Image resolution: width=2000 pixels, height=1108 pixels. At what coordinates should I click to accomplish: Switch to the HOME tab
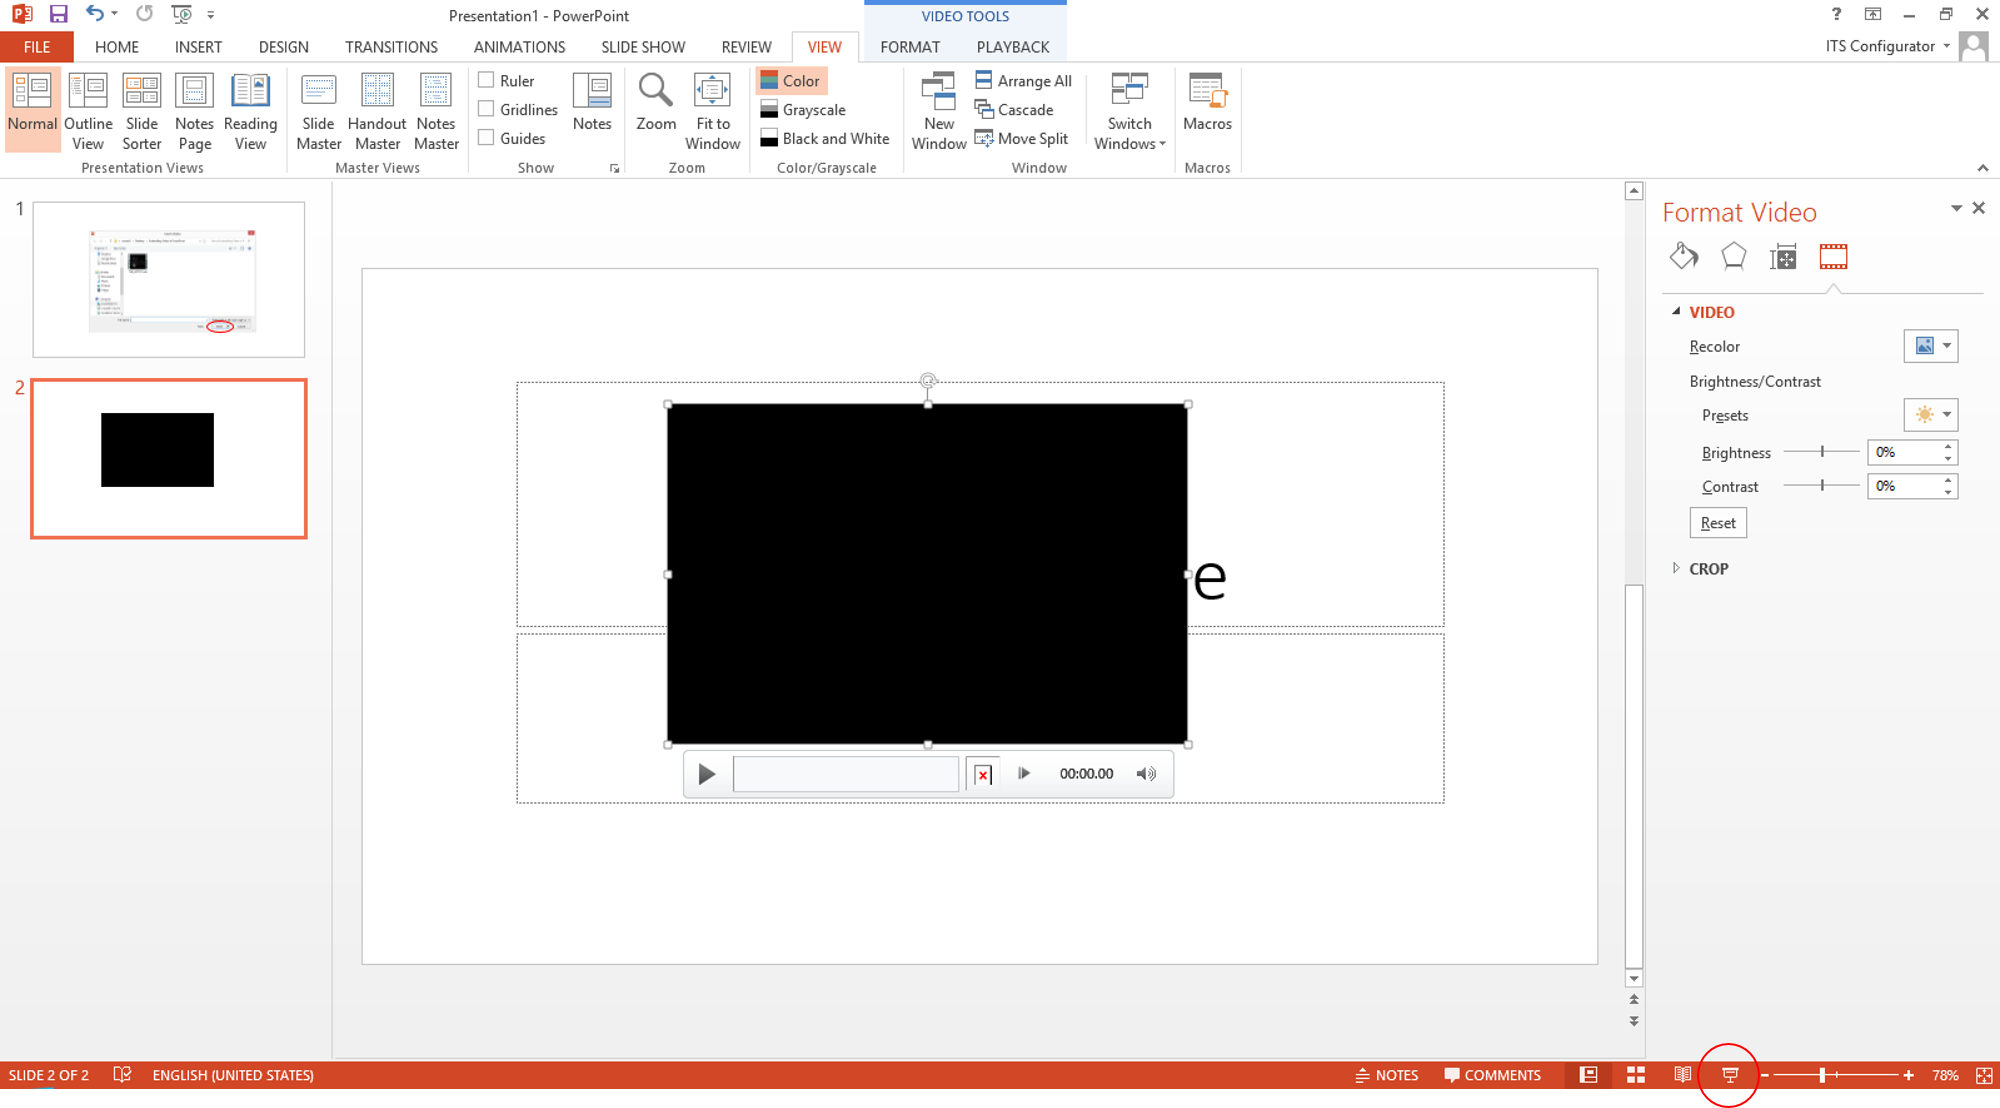click(117, 47)
